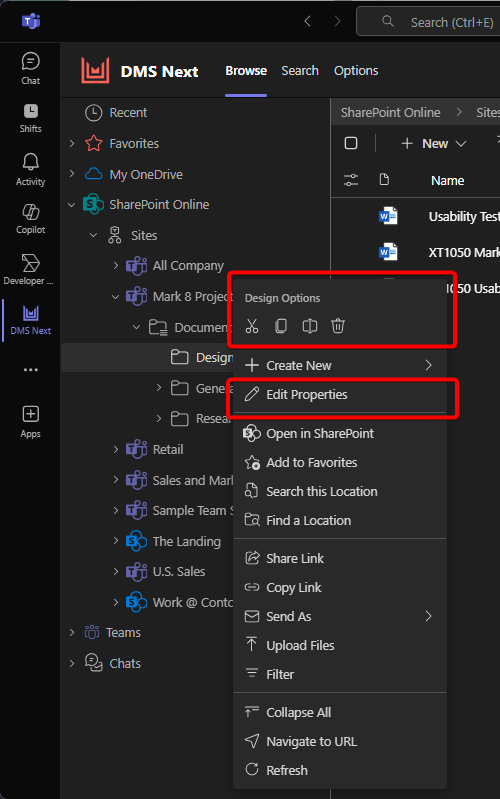500x799 pixels.
Task: Expand the Chats node
Action: pyautogui.click(x=72, y=663)
